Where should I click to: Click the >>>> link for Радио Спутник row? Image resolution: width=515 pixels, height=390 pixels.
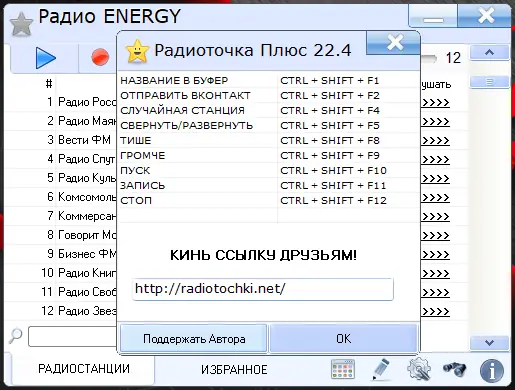click(435, 159)
